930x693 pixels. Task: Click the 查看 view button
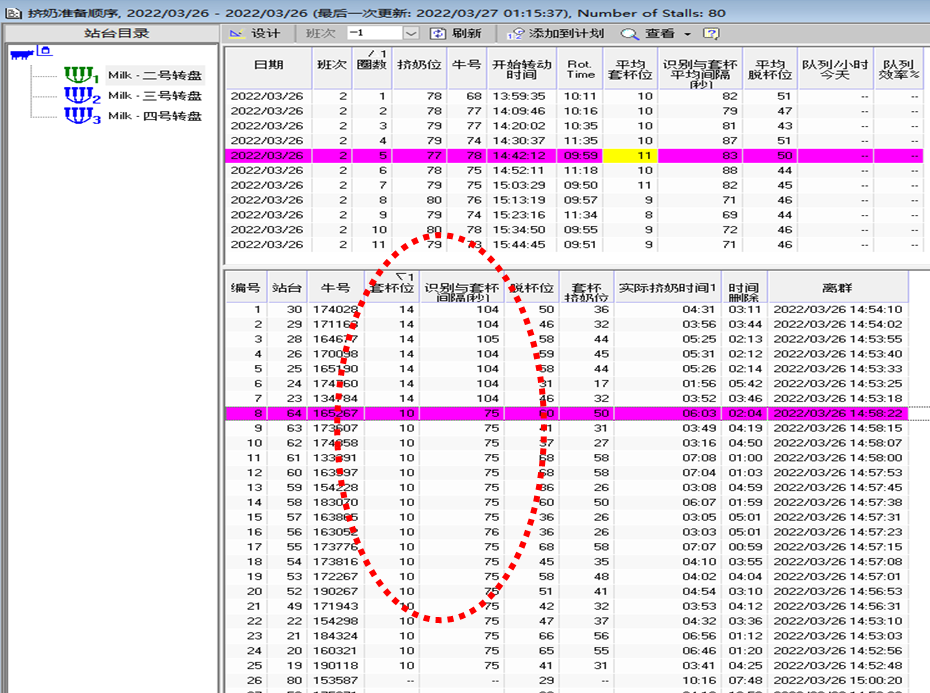click(648, 33)
